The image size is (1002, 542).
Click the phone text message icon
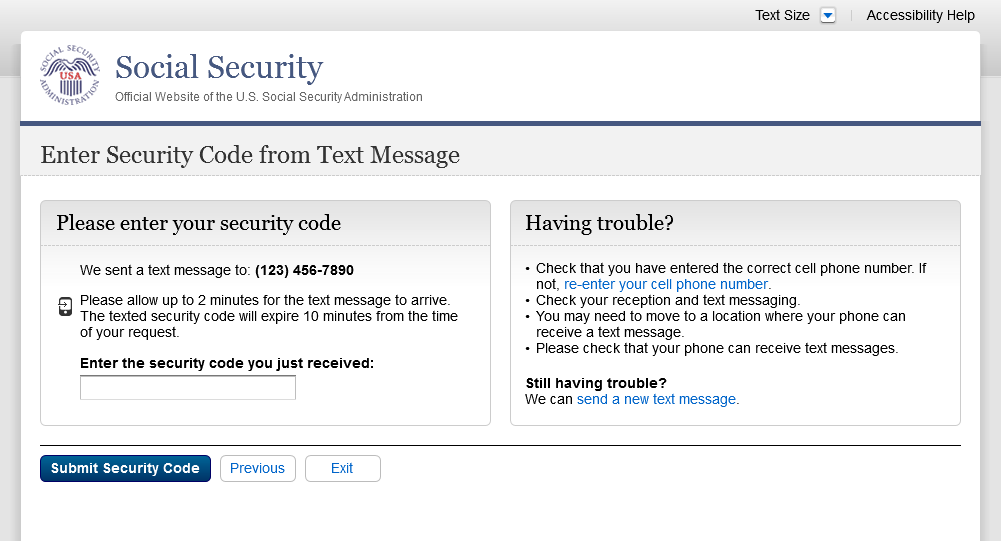[x=65, y=306]
